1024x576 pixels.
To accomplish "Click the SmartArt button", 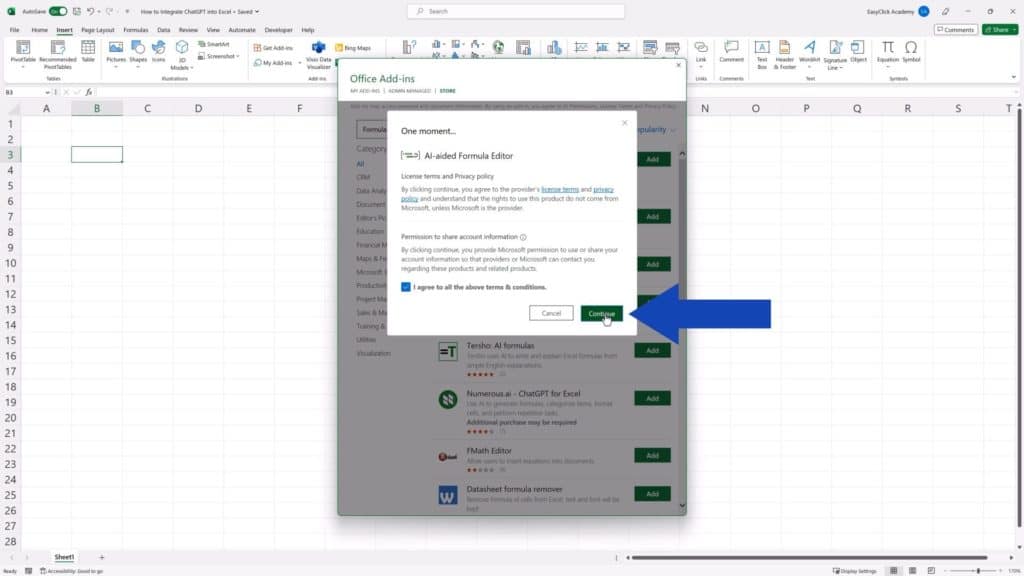I will tap(214, 44).
